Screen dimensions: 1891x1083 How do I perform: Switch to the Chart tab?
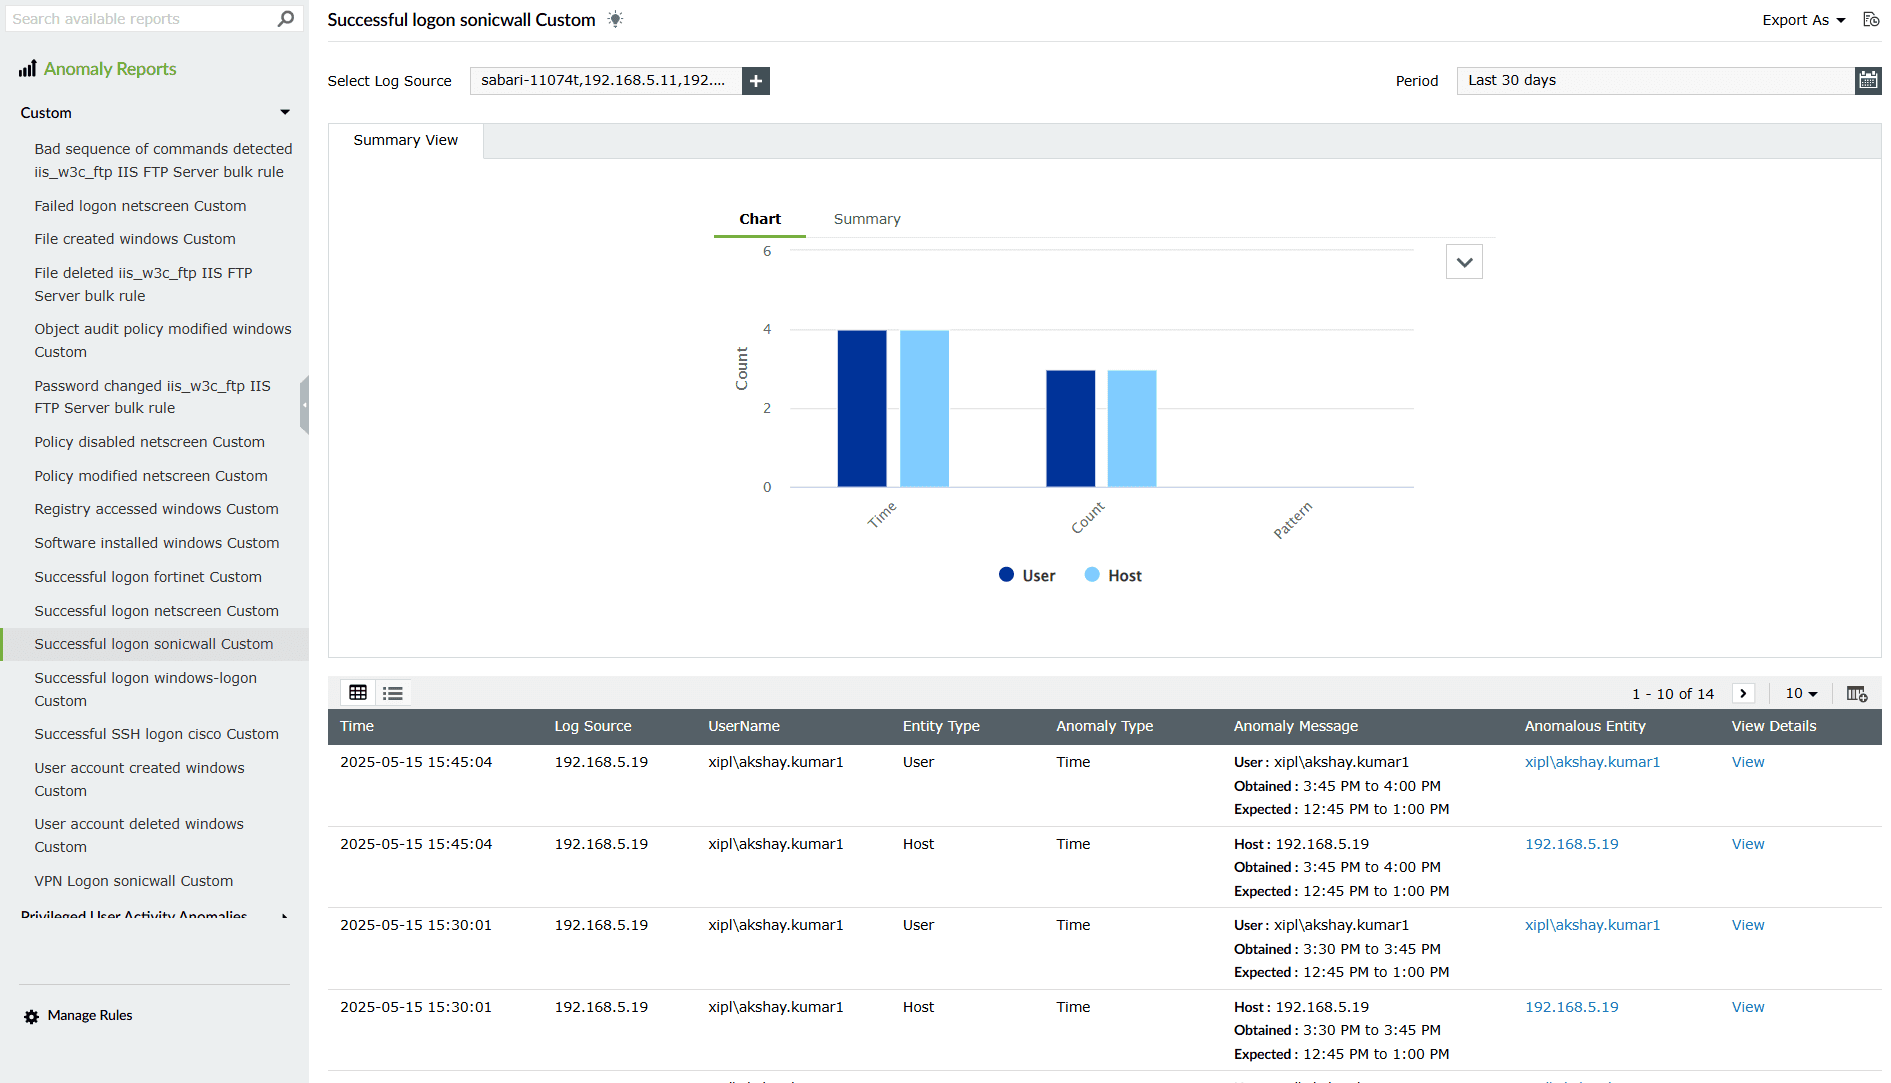tap(760, 219)
